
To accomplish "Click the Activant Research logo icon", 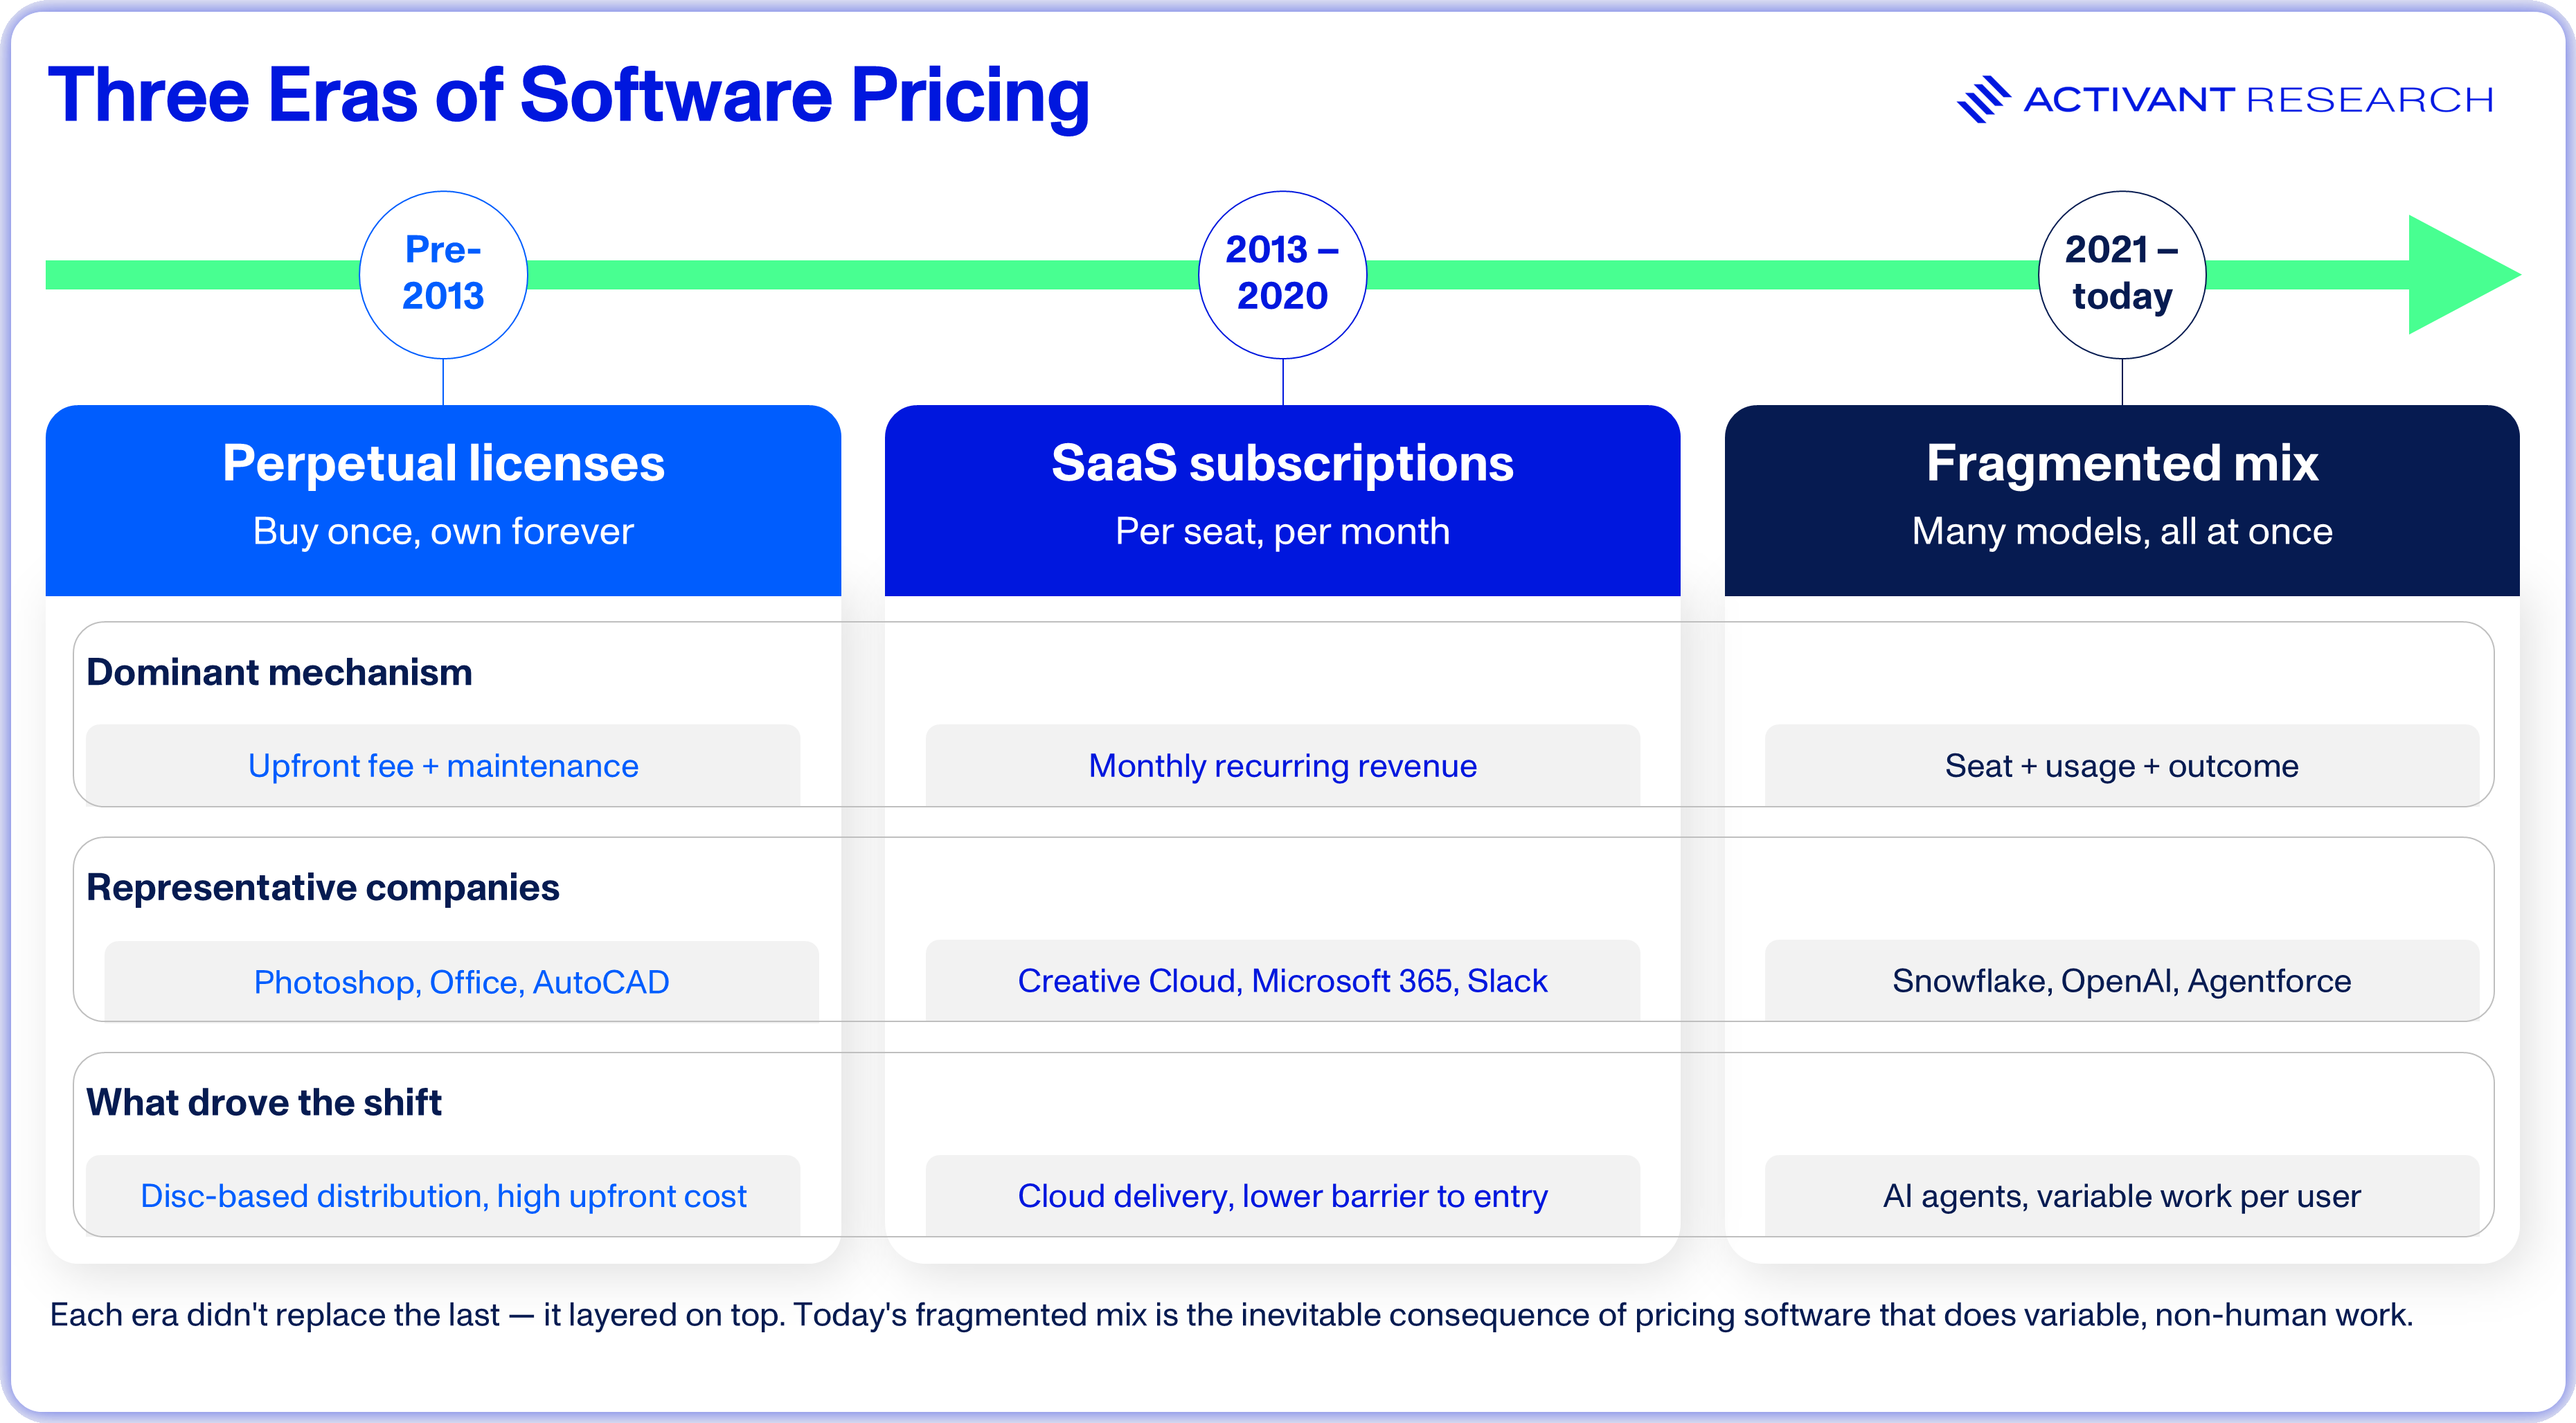I will pyautogui.click(x=1984, y=99).
